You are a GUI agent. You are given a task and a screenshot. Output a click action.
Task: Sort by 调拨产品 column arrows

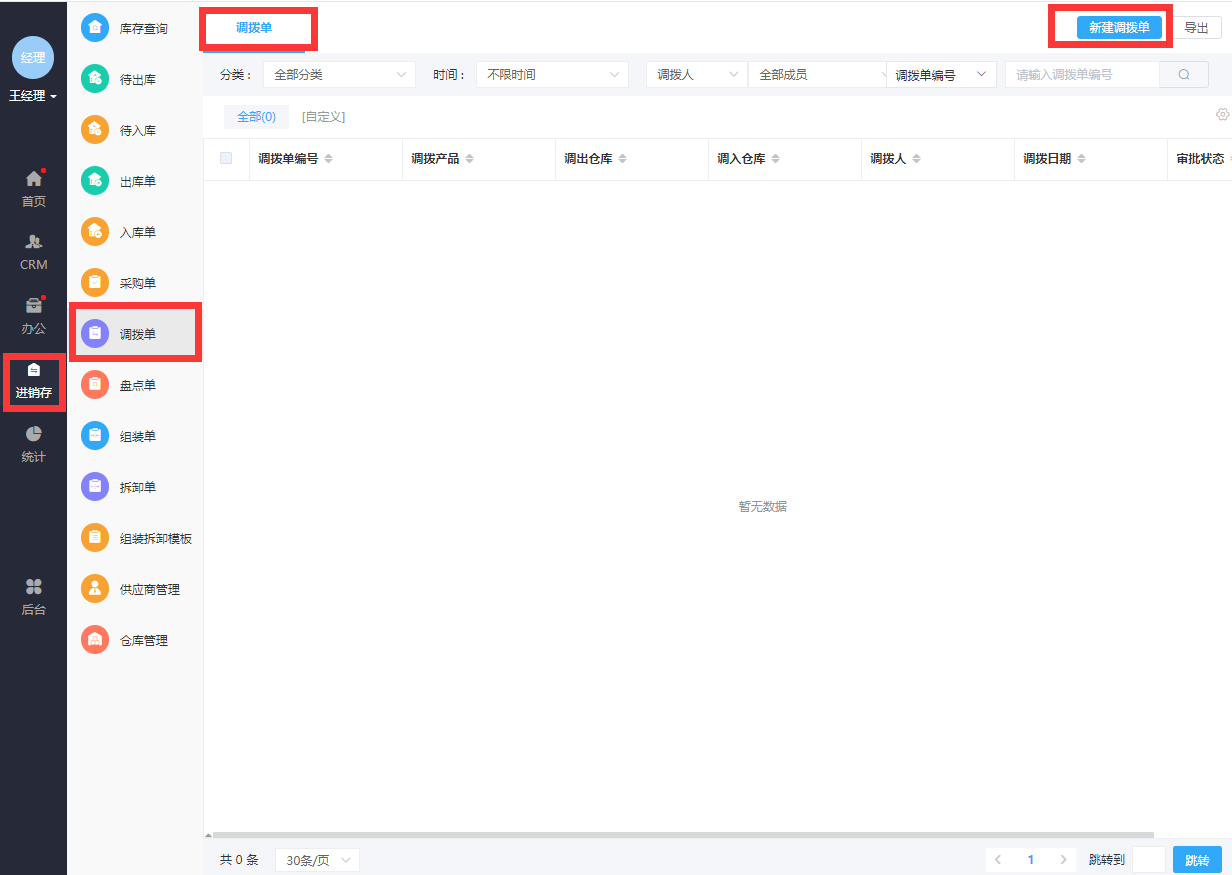[x=469, y=159]
